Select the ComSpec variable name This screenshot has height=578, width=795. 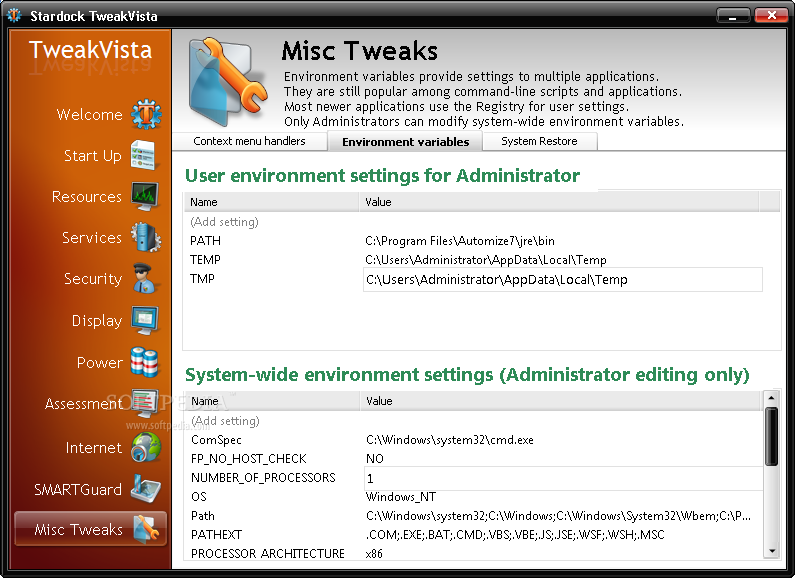pyautogui.click(x=216, y=440)
